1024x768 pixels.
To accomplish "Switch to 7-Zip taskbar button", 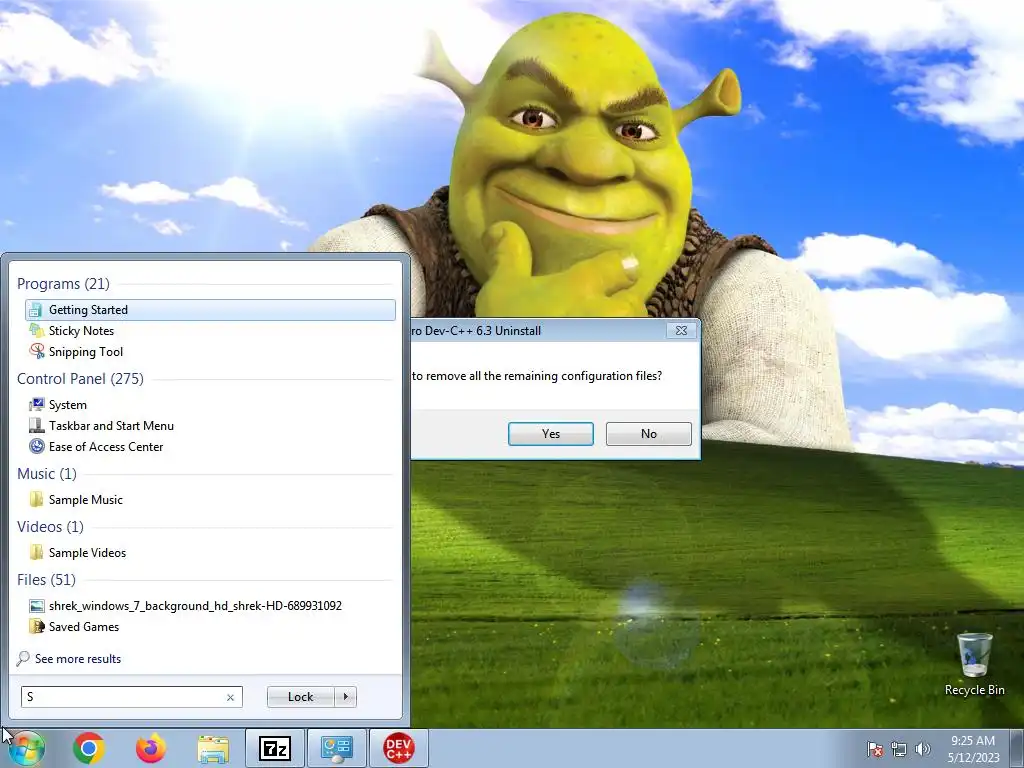I will (x=275, y=748).
